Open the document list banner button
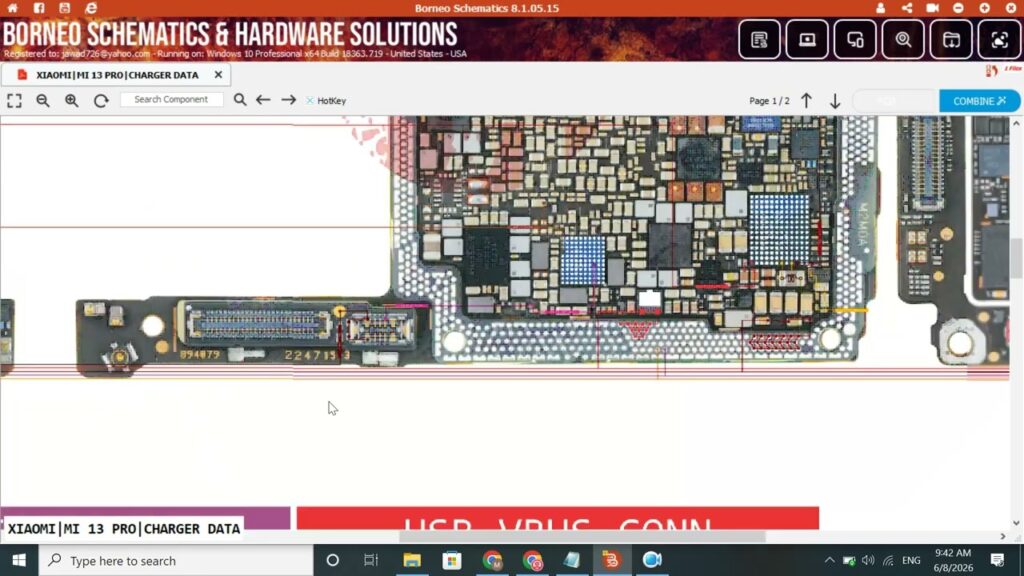The image size is (1024, 576). (760, 40)
